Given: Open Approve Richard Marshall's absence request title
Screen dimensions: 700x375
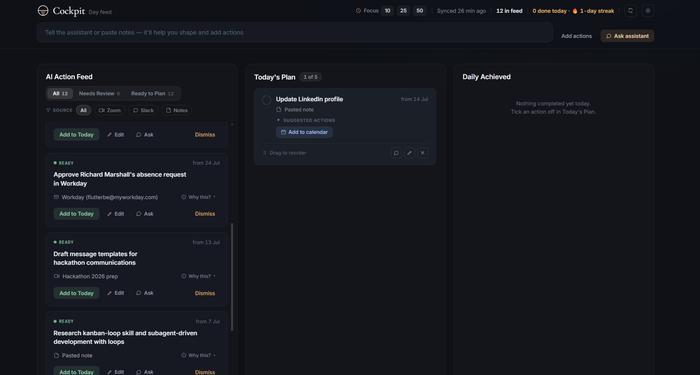Looking at the screenshot, I should pyautogui.click(x=120, y=179).
